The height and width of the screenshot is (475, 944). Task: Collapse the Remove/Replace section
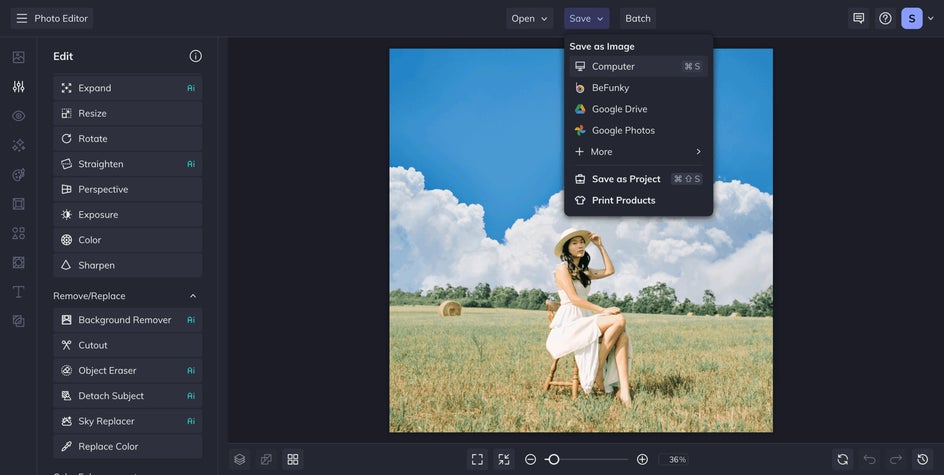coord(193,296)
